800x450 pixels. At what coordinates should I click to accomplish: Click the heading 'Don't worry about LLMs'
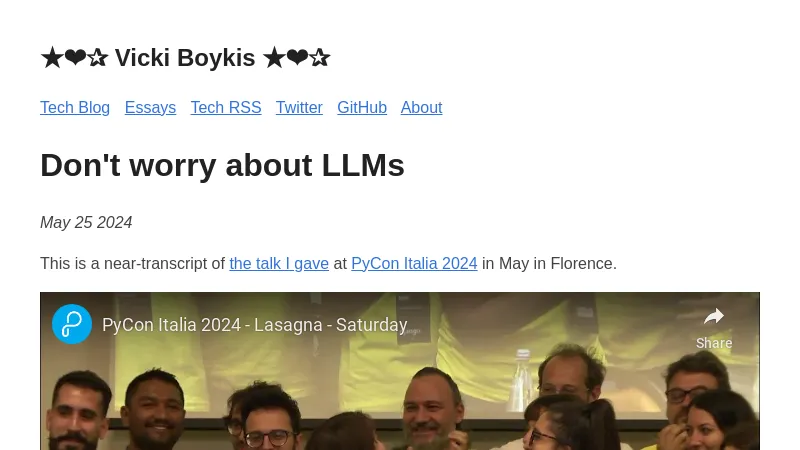pyautogui.click(x=222, y=165)
